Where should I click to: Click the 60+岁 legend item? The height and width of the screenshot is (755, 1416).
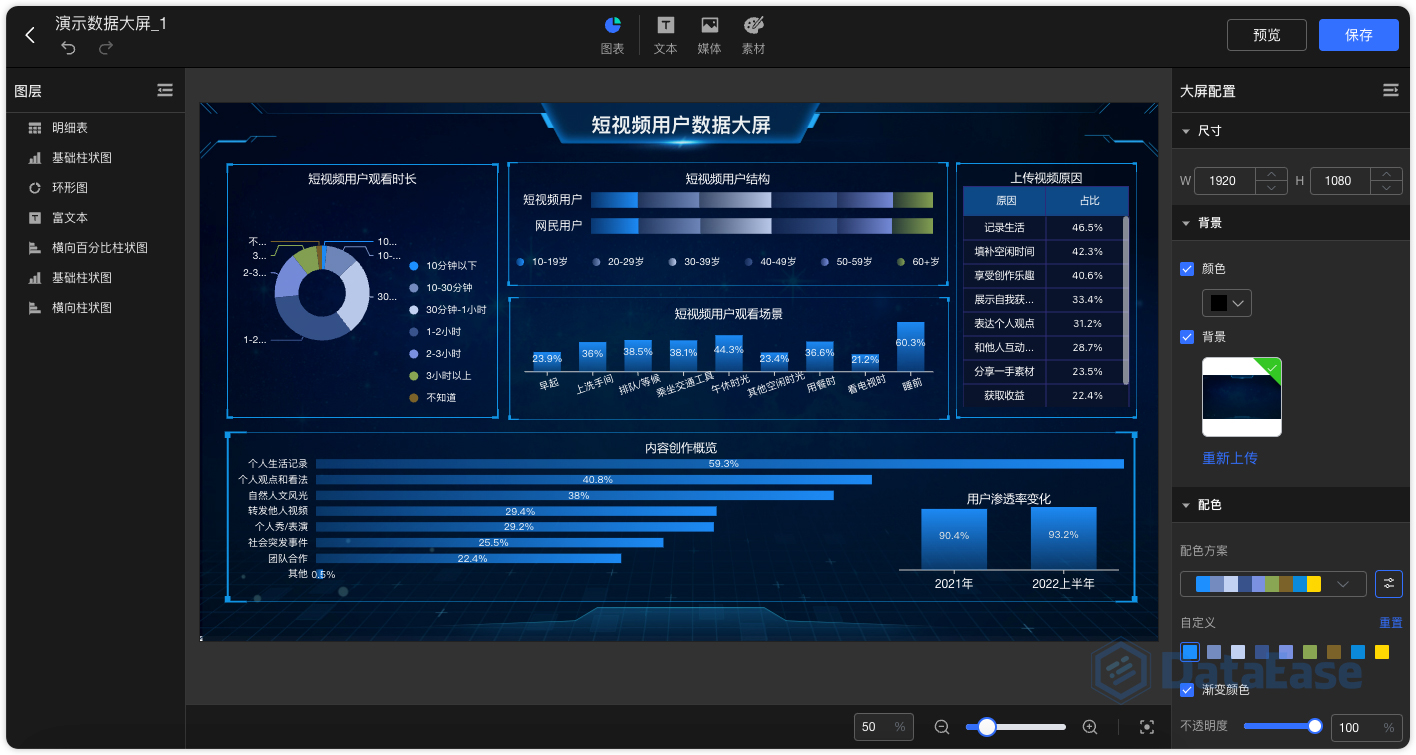click(x=919, y=262)
